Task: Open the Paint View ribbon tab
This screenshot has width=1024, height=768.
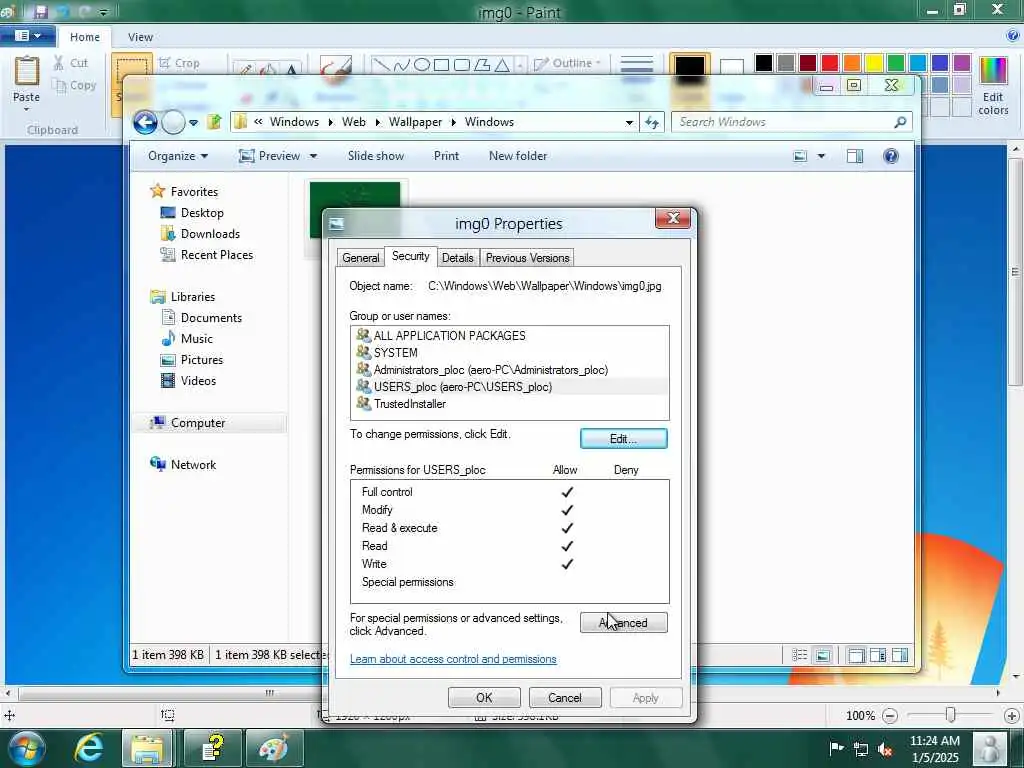Action: click(x=140, y=37)
